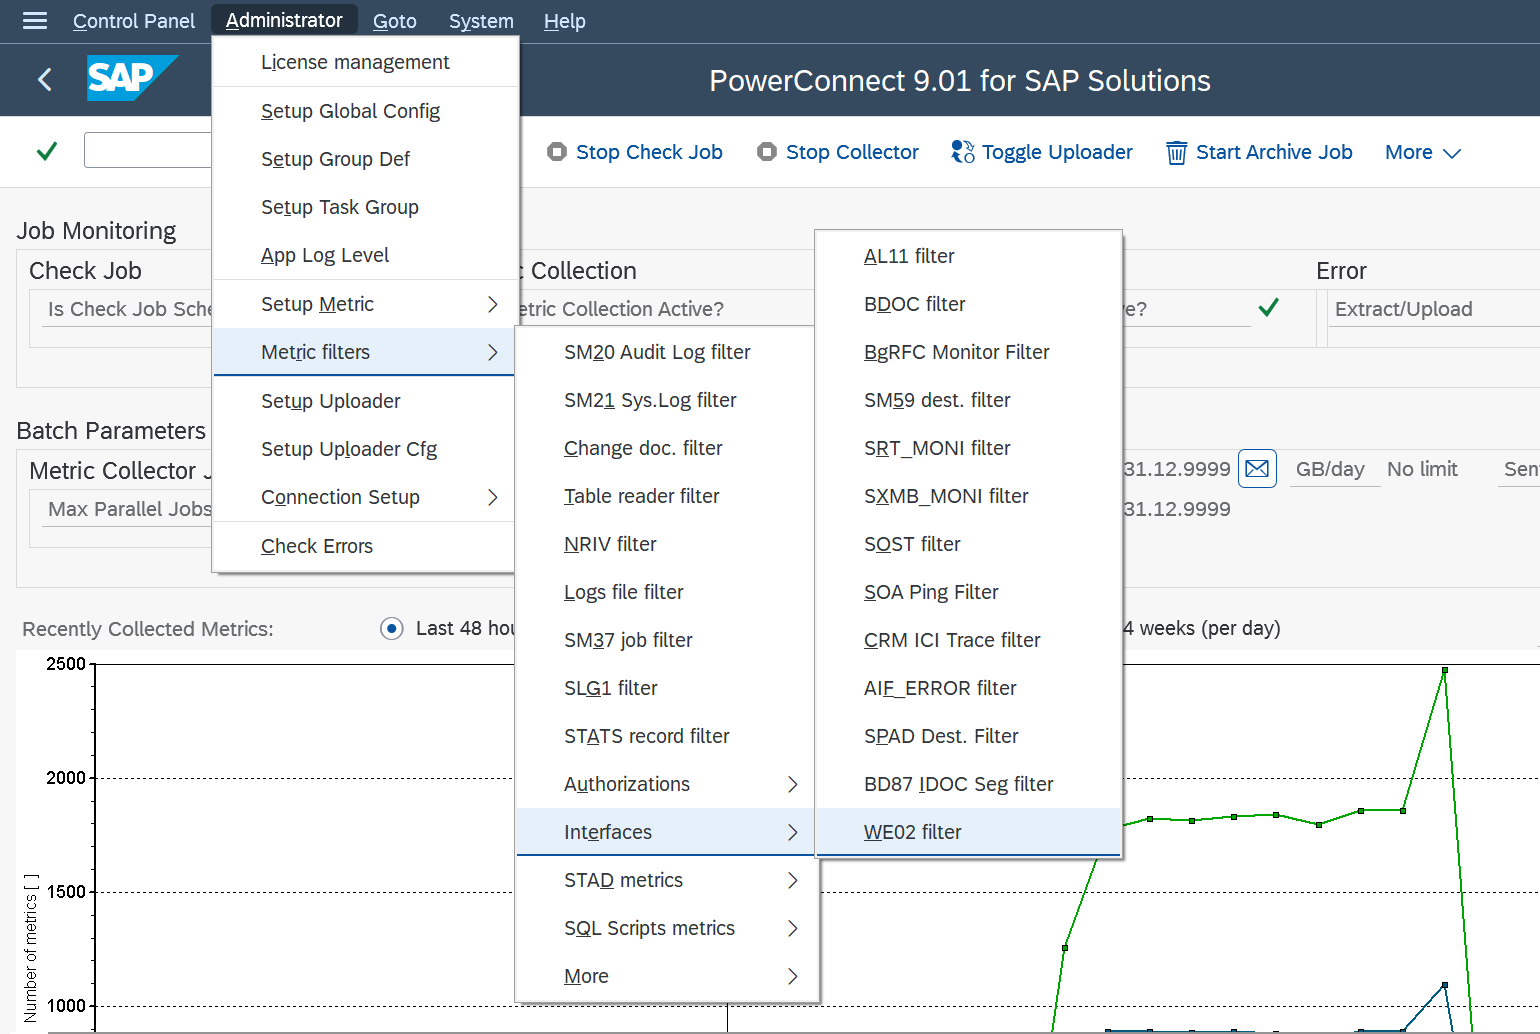Choose Logs file filter
The height and width of the screenshot is (1034, 1540).
tap(667, 592)
